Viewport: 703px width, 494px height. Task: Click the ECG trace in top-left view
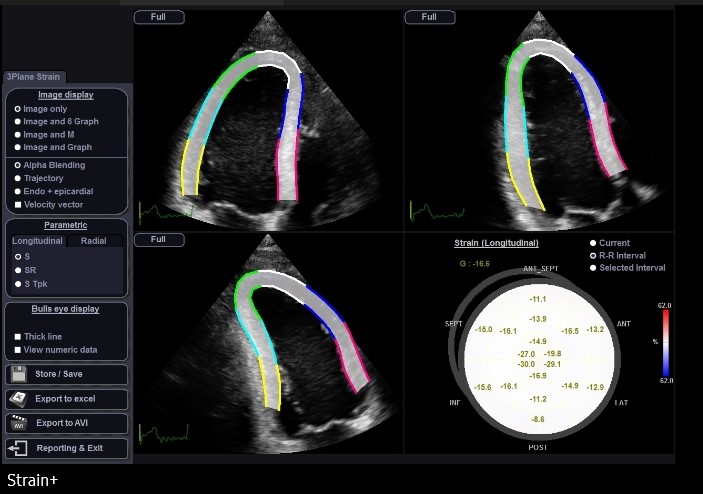[x=167, y=212]
